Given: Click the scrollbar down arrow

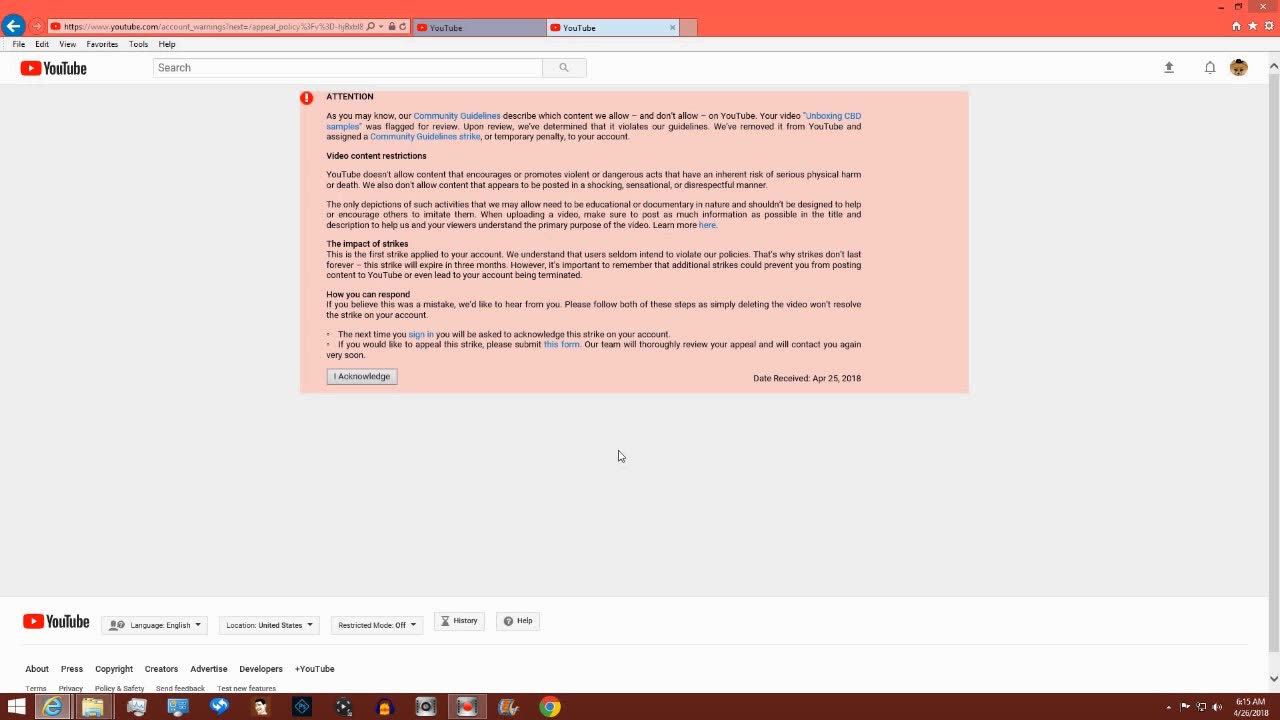Looking at the screenshot, I should coord(1273,679).
